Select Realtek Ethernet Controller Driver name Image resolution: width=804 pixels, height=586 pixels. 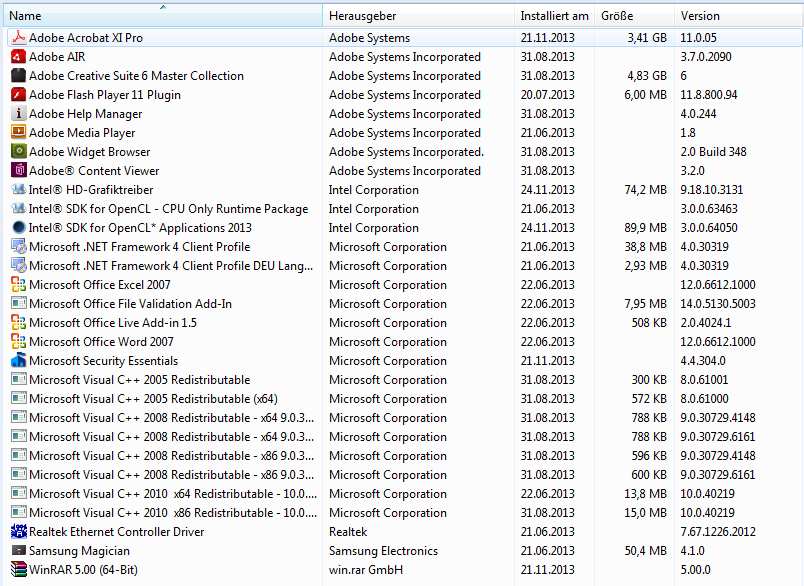pyautogui.click(x=116, y=531)
